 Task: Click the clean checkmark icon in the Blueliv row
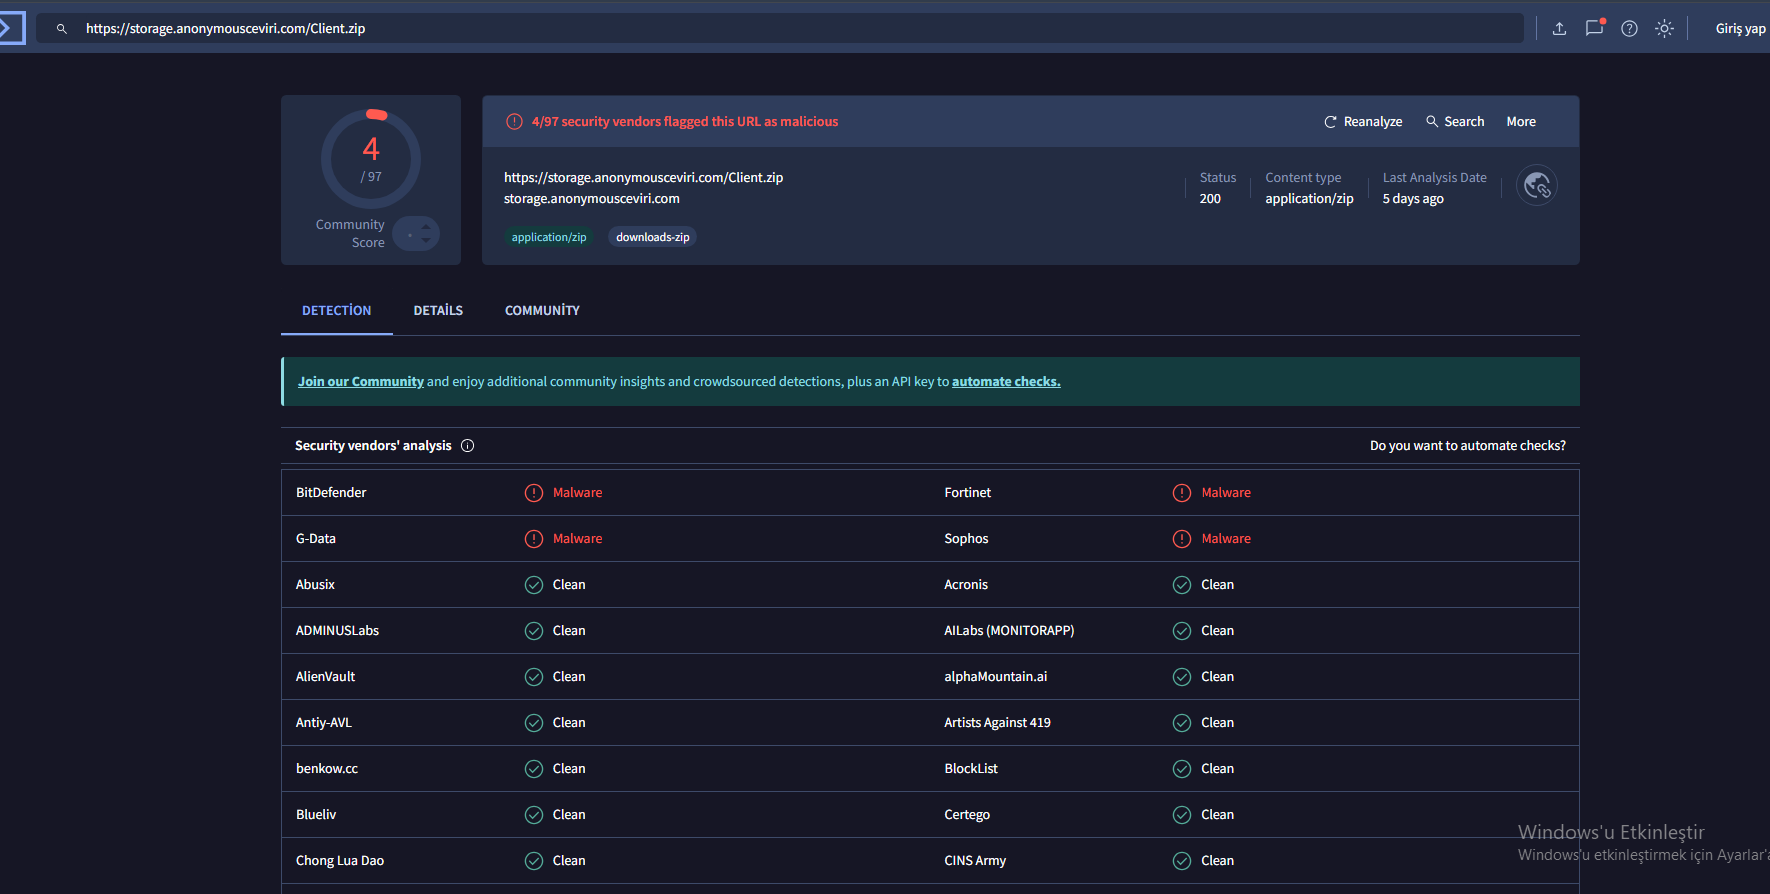coord(534,815)
